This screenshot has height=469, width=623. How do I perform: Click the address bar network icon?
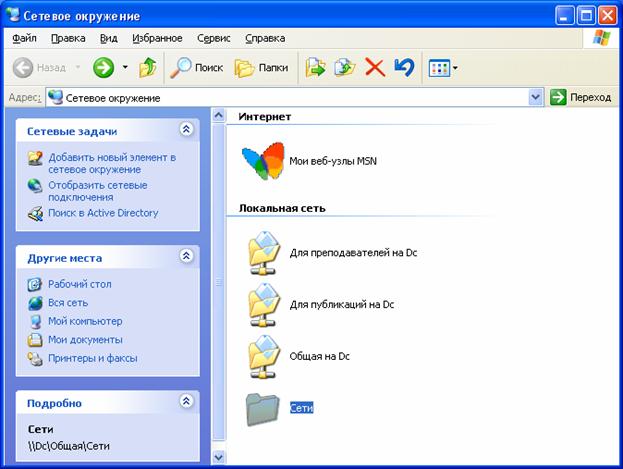click(x=55, y=97)
